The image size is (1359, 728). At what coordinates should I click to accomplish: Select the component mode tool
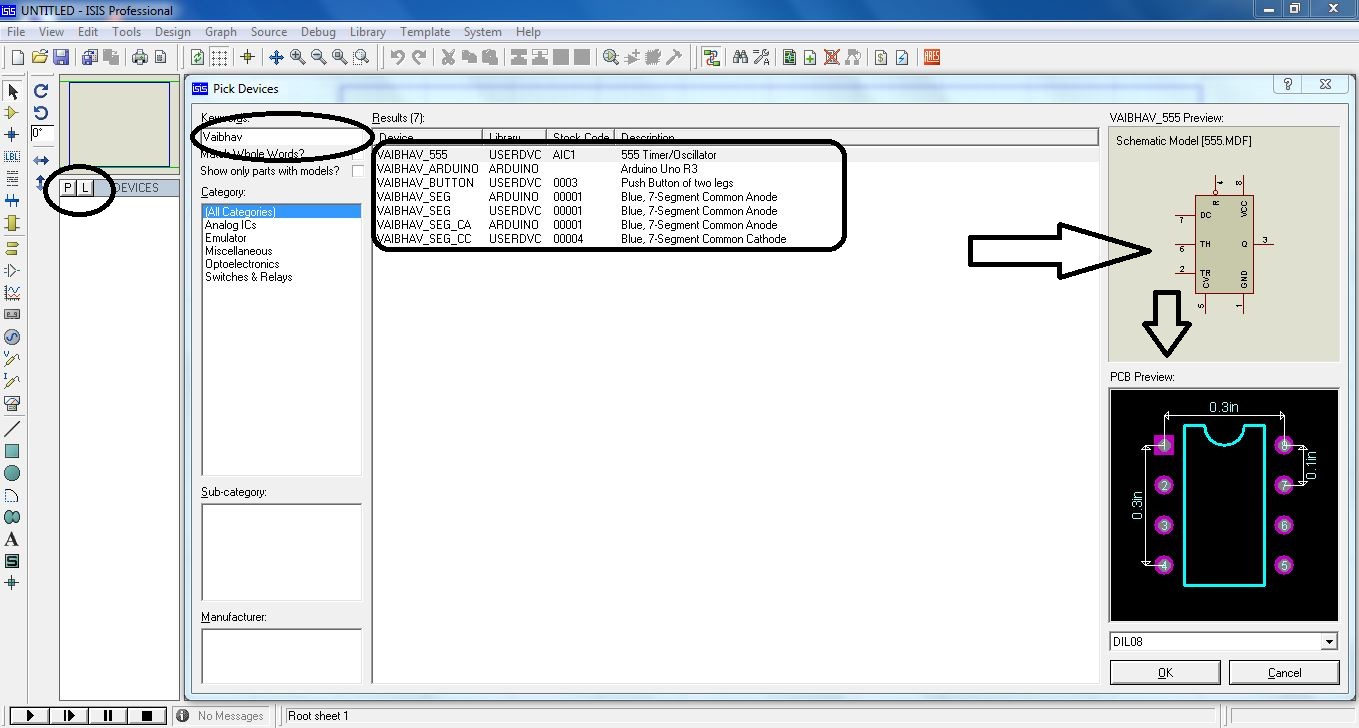(x=12, y=113)
